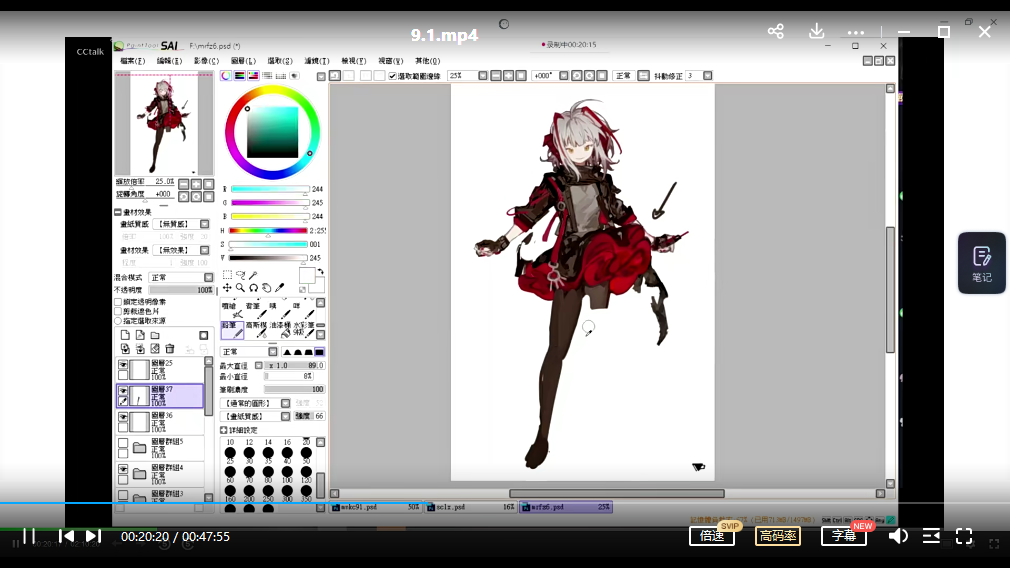Viewport: 1010px width, 568px height.
Task: Adjust the layer opacity slider
Action: [182, 290]
